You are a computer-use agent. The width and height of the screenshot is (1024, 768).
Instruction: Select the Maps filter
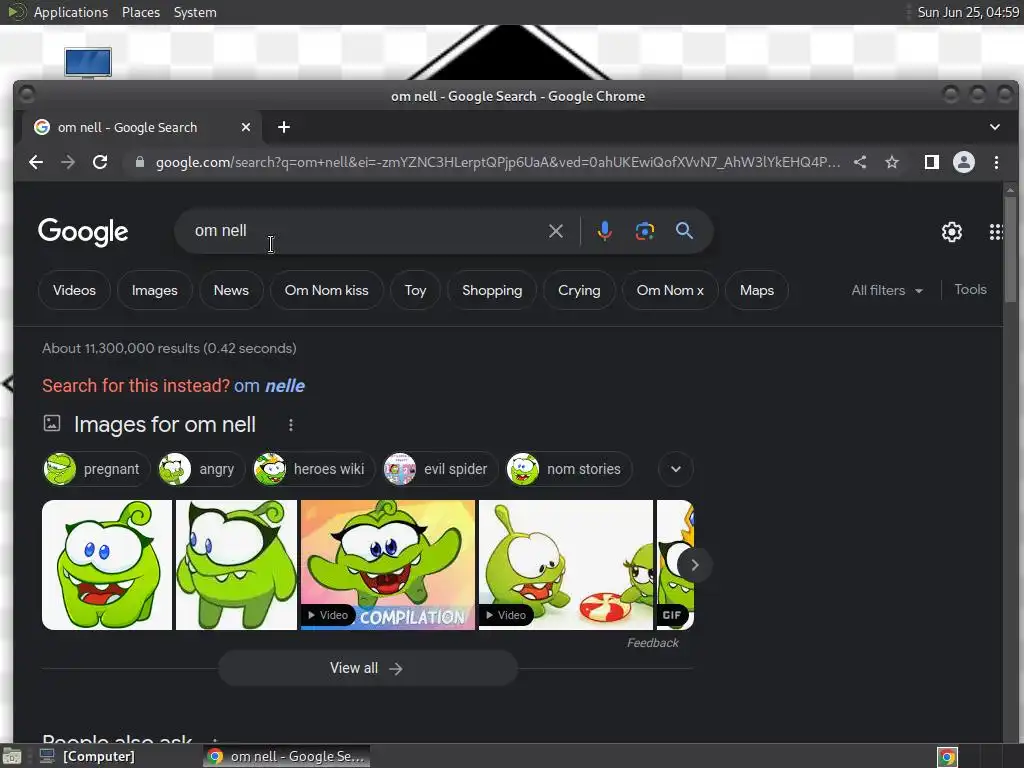click(x=757, y=291)
